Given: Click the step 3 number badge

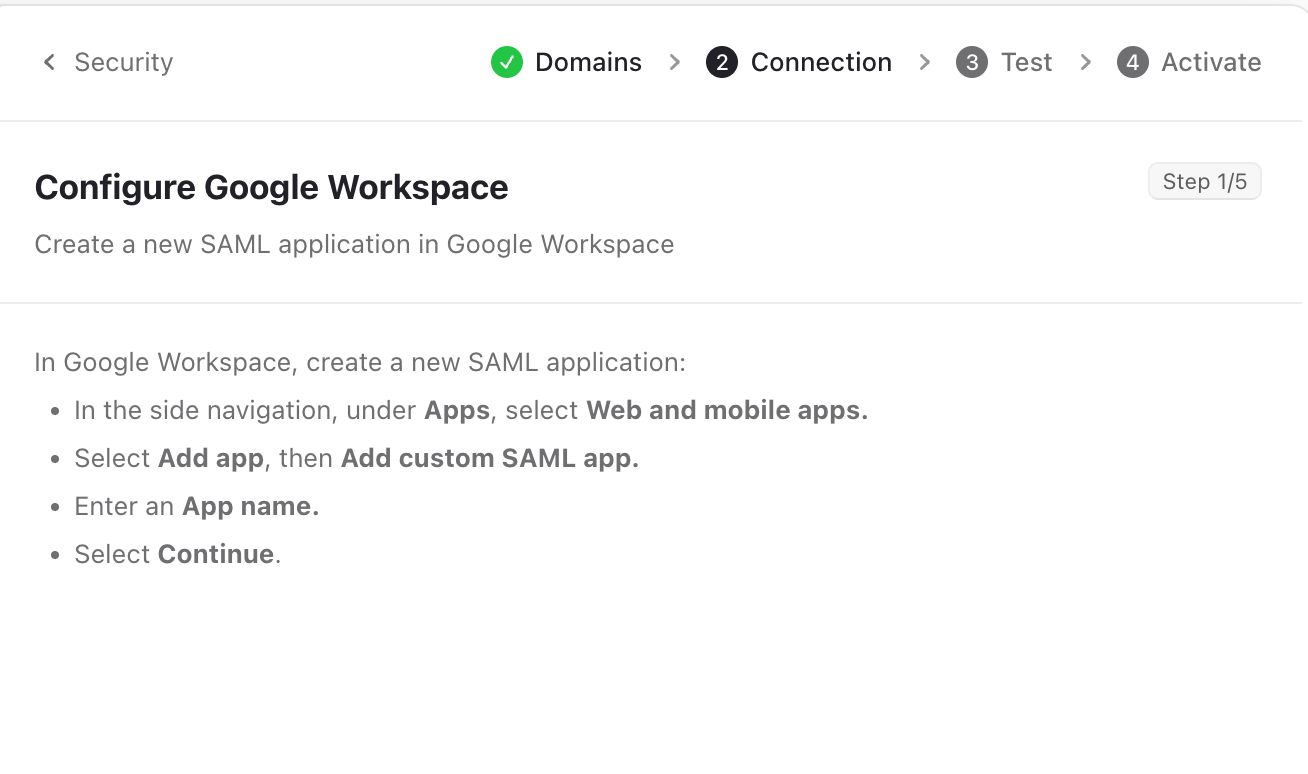Looking at the screenshot, I should coord(972,62).
